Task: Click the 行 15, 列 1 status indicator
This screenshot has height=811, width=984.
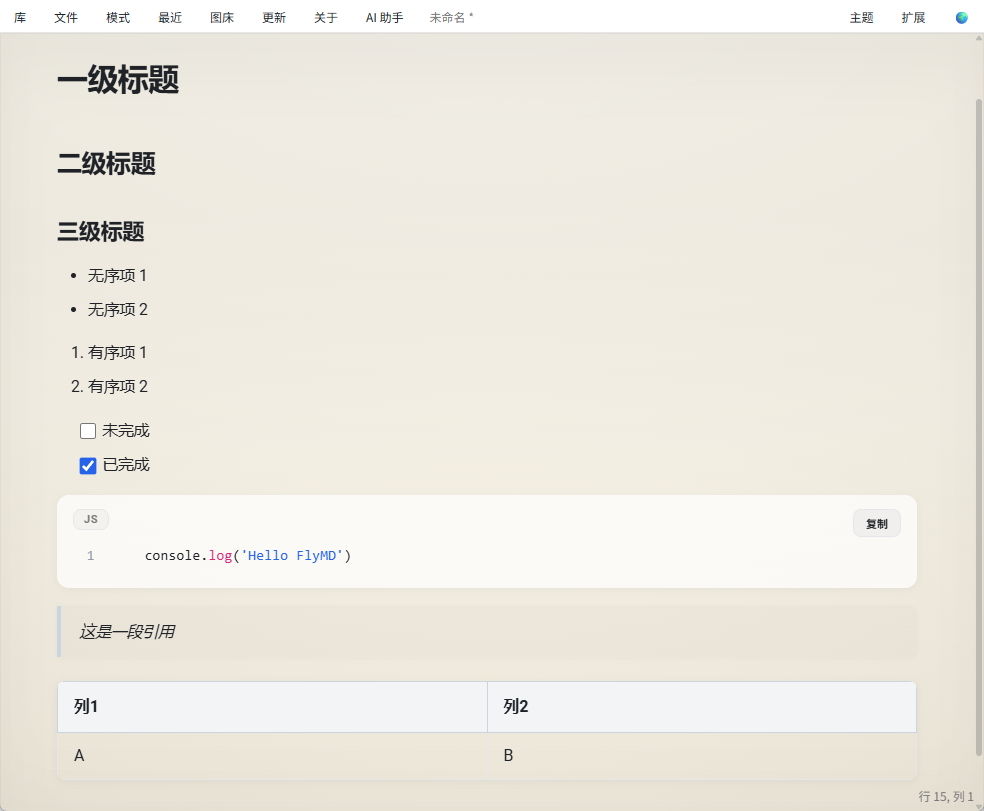Action: coord(946,795)
